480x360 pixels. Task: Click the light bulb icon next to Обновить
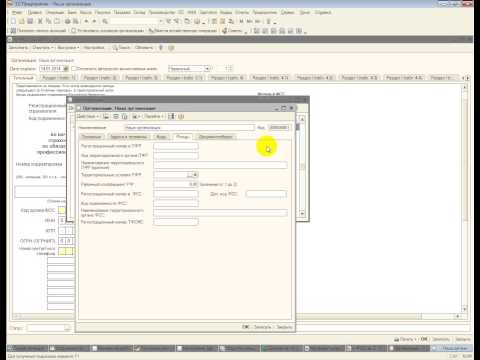tap(161, 48)
